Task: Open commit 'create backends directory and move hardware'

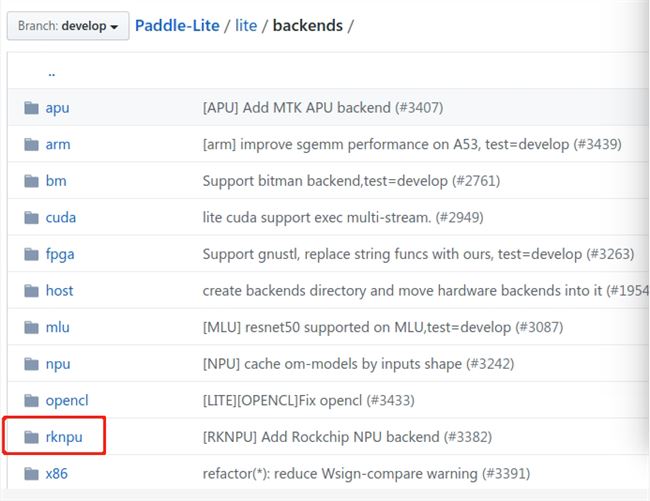Action: pyautogui.click(x=425, y=291)
